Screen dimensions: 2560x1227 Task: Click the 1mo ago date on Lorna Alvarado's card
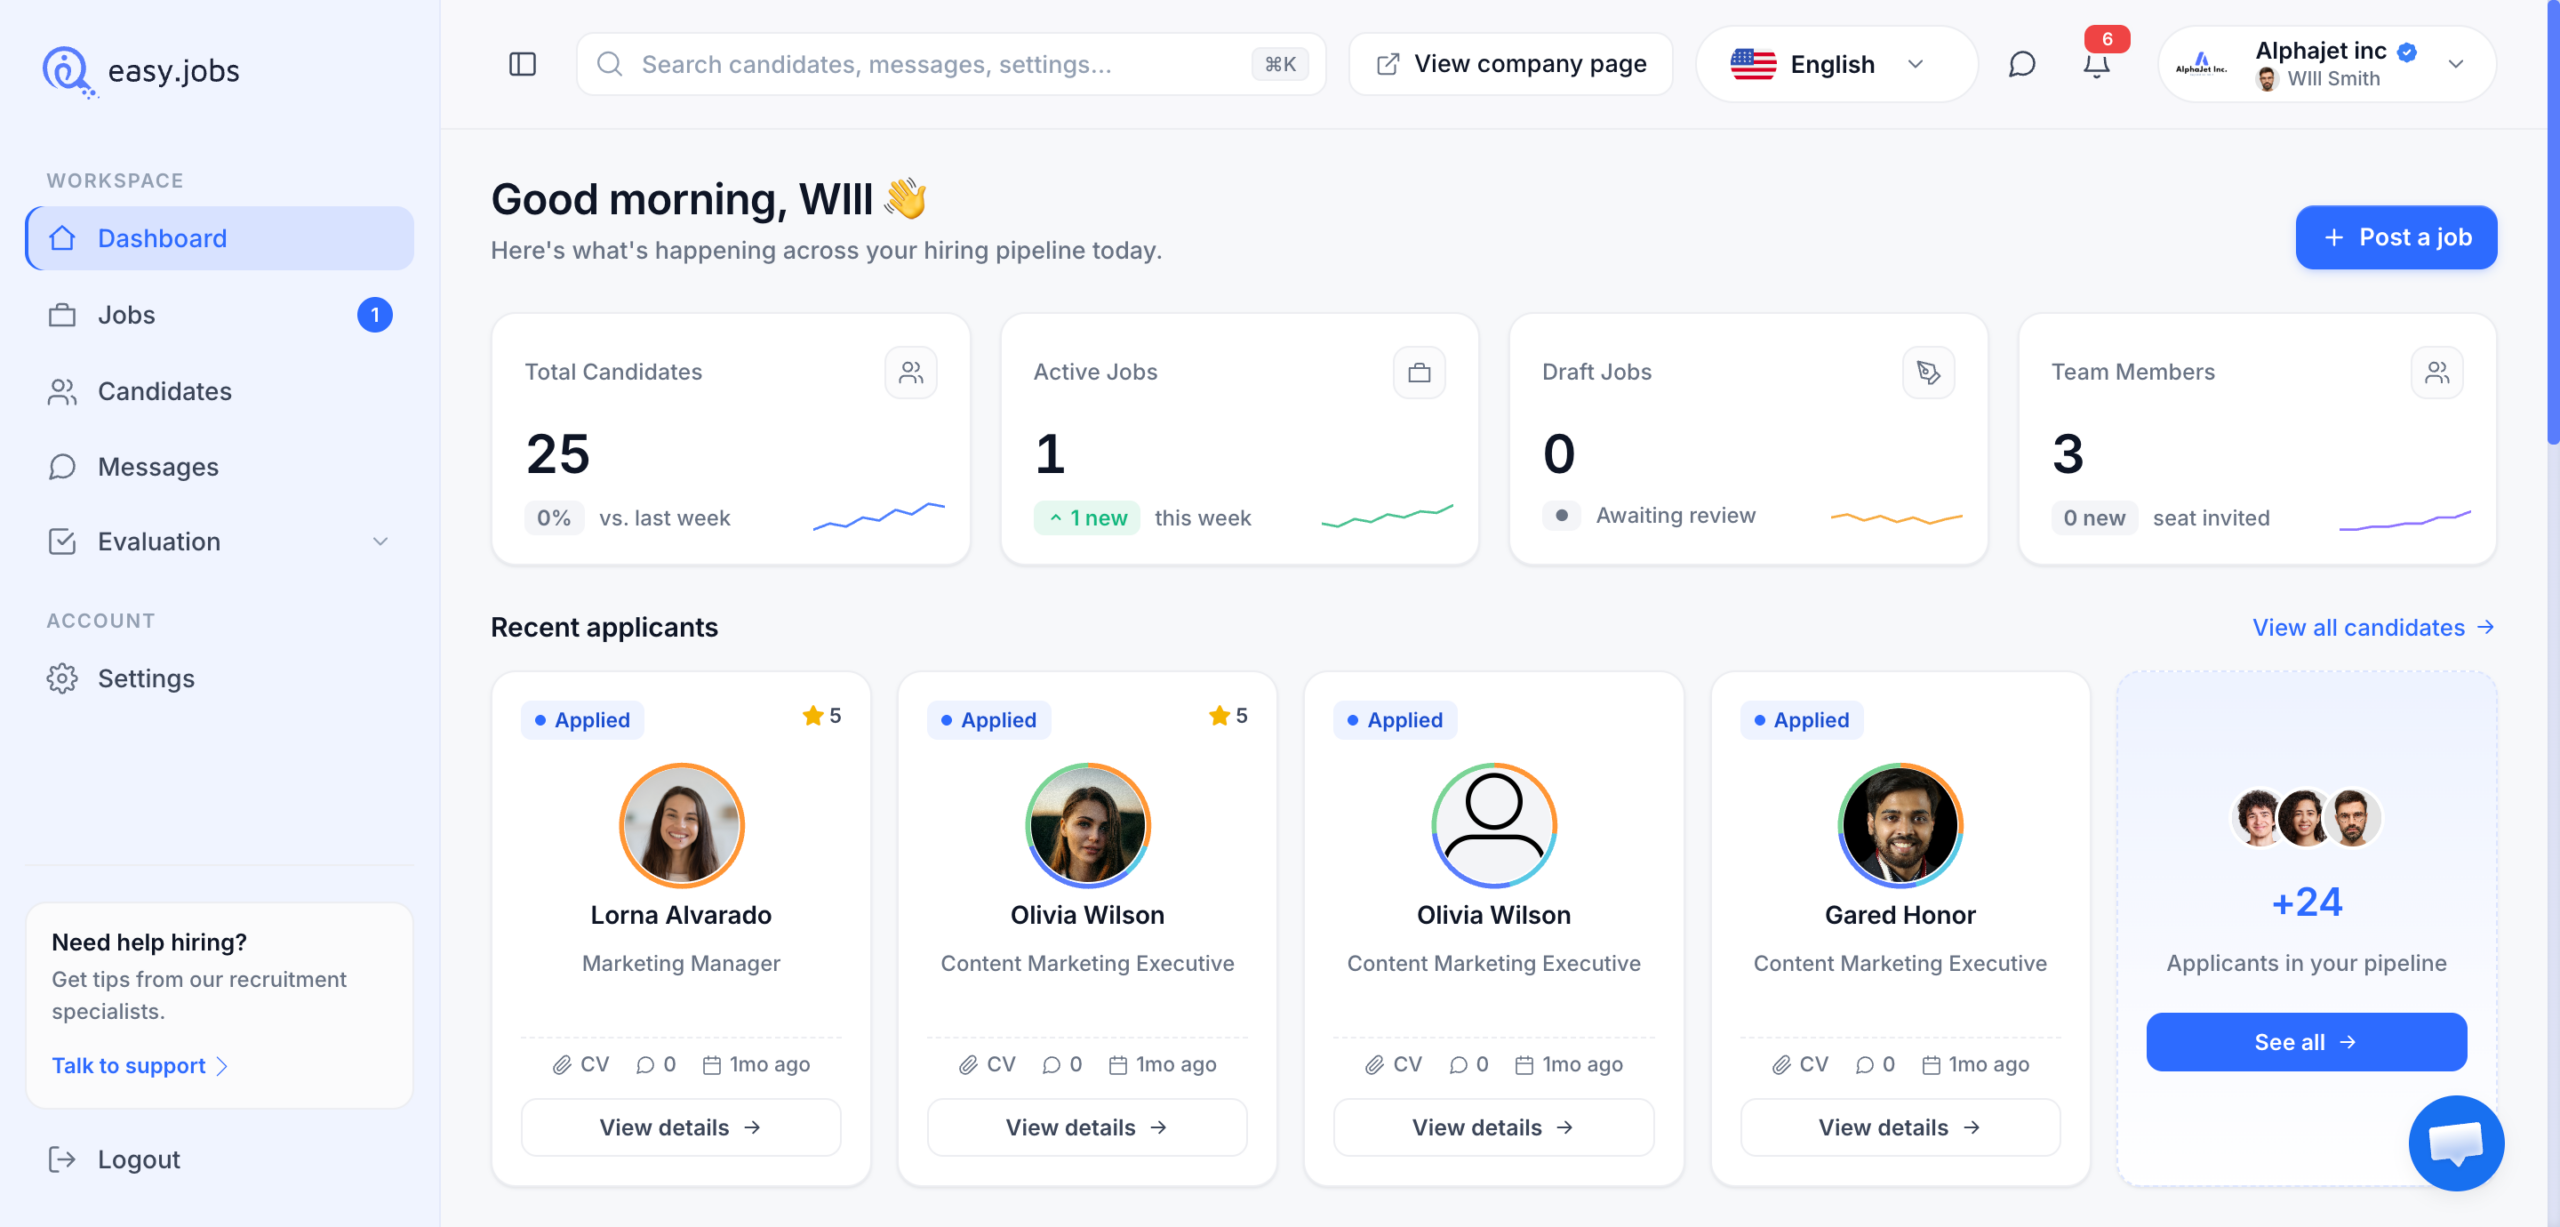click(757, 1065)
